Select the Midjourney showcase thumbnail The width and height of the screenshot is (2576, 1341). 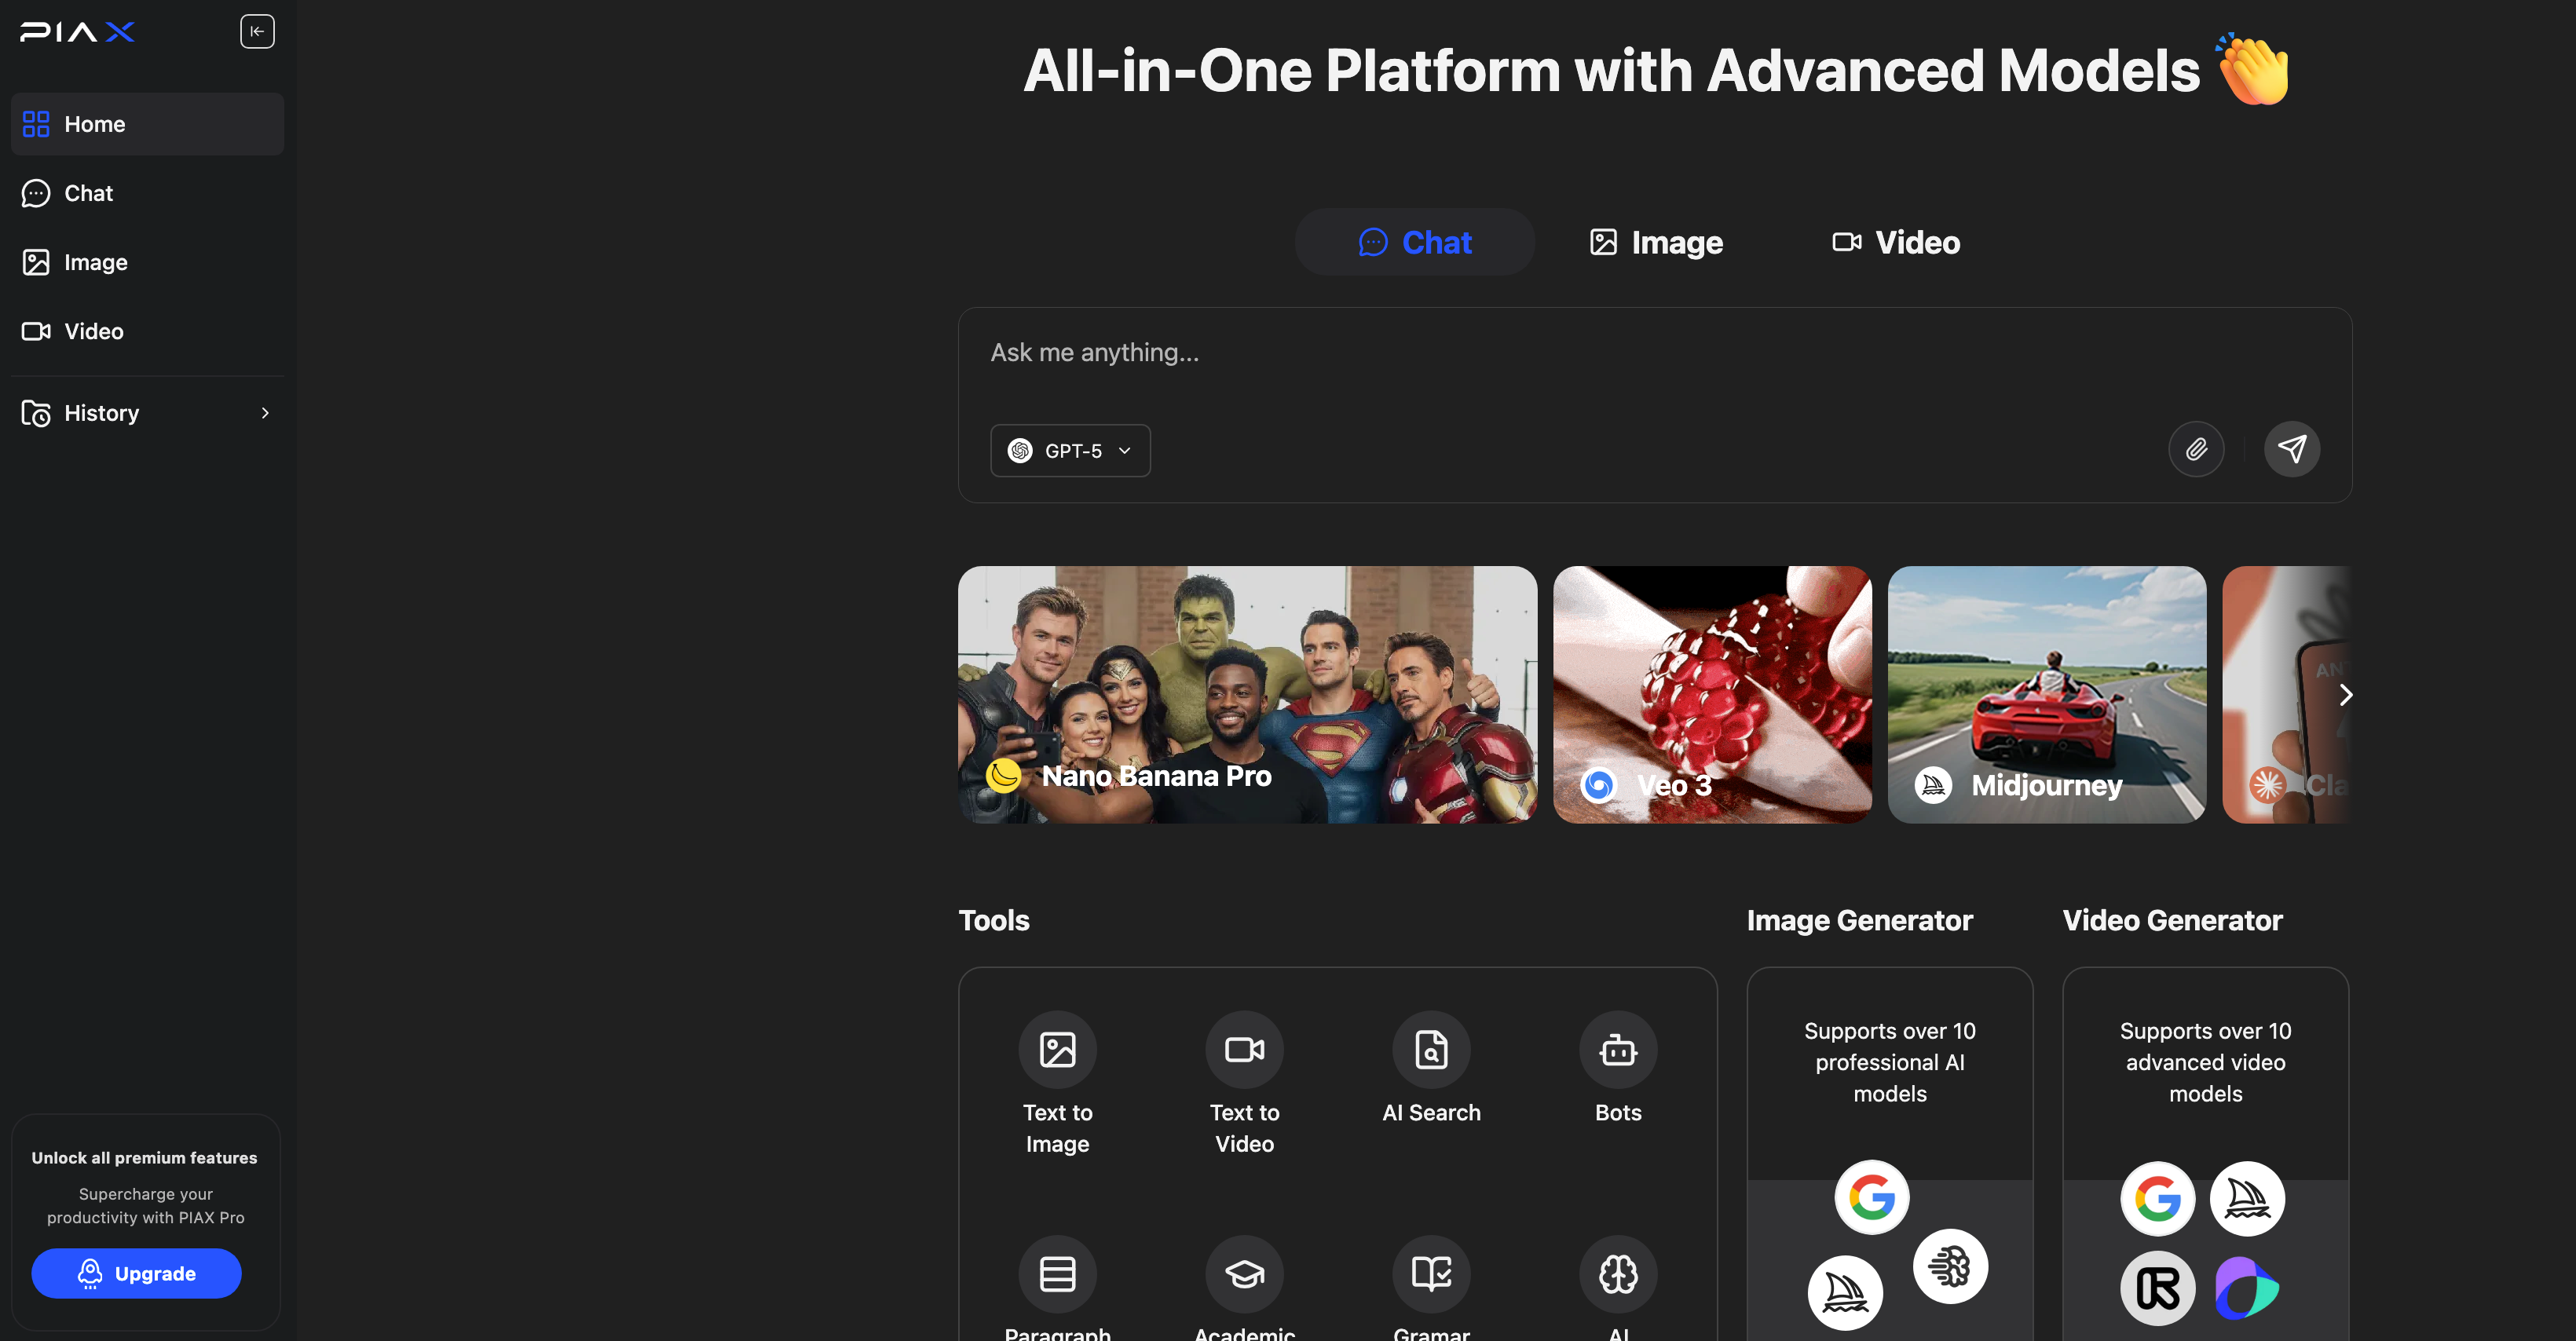pos(2046,695)
